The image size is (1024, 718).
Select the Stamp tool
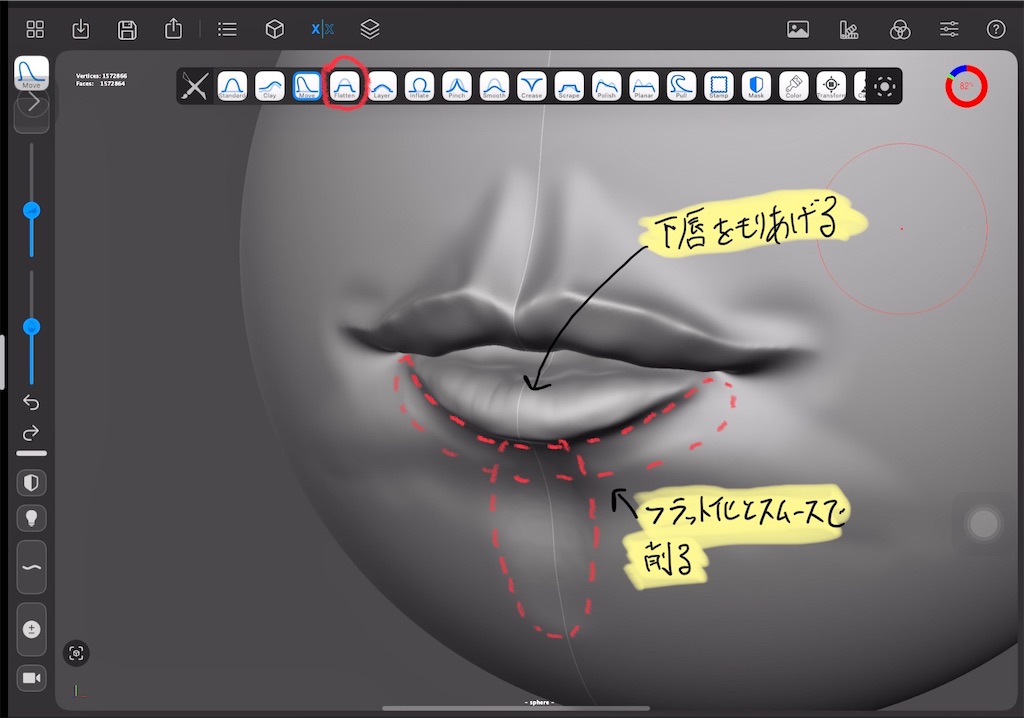(x=719, y=86)
